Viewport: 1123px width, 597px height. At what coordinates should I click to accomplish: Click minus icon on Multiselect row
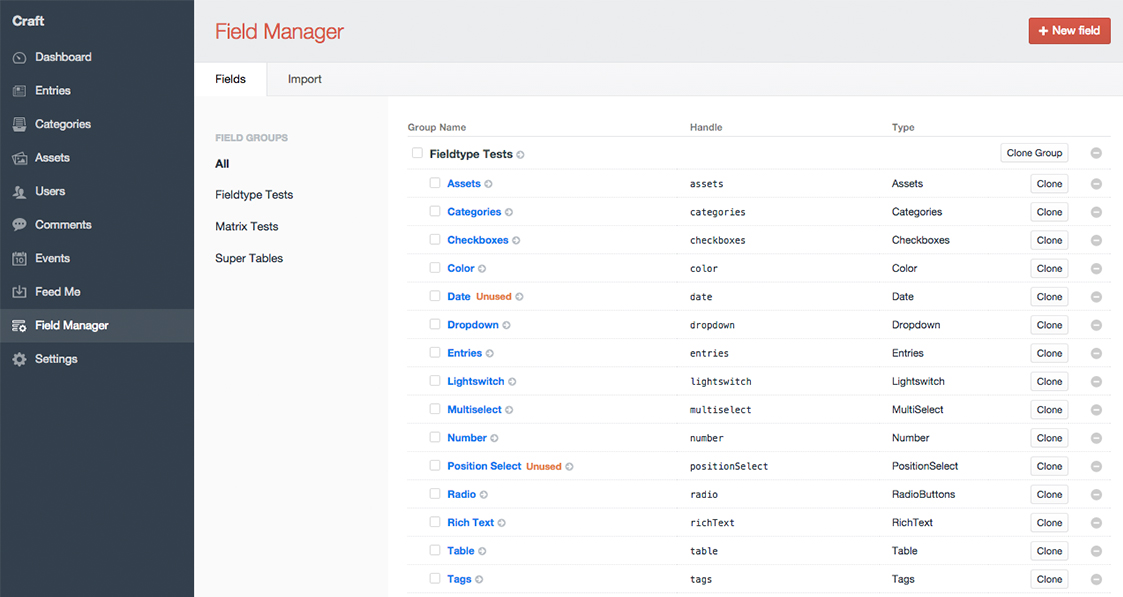point(1096,410)
